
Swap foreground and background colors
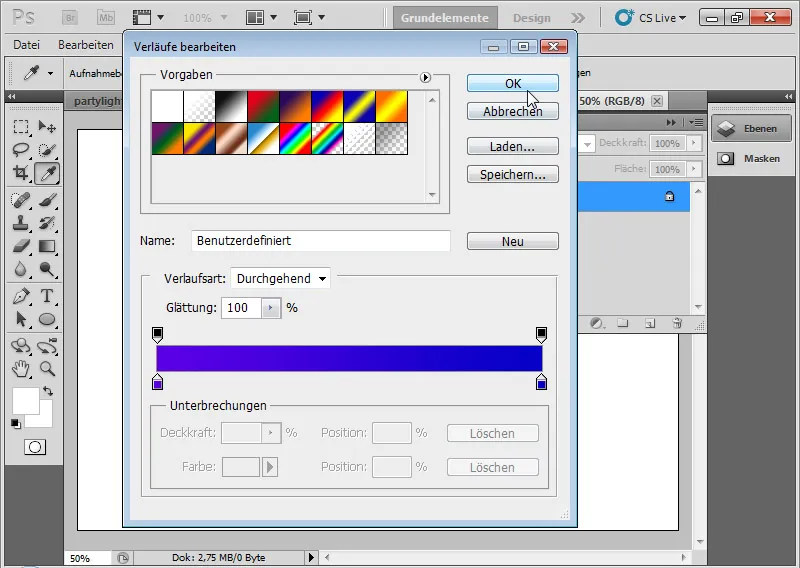coord(48,391)
